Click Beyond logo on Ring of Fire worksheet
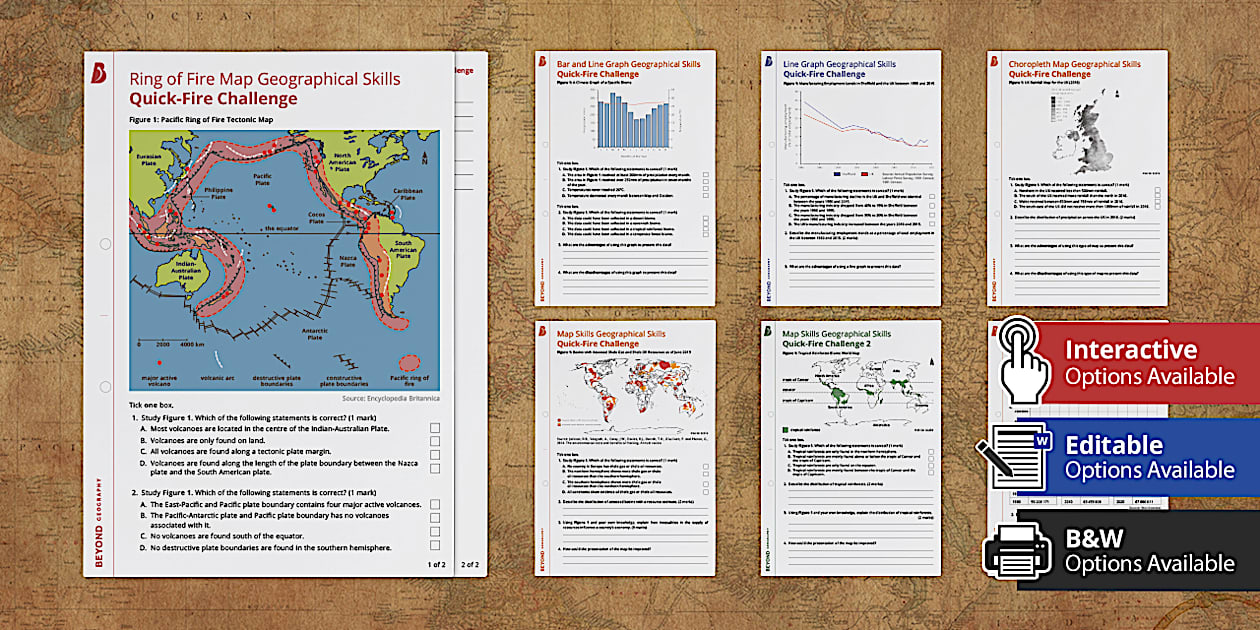 [x=99, y=72]
